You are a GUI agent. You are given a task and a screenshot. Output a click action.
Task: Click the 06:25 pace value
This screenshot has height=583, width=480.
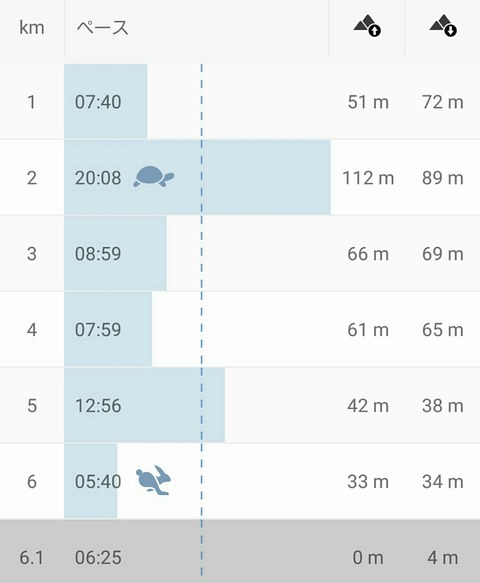tap(98, 558)
